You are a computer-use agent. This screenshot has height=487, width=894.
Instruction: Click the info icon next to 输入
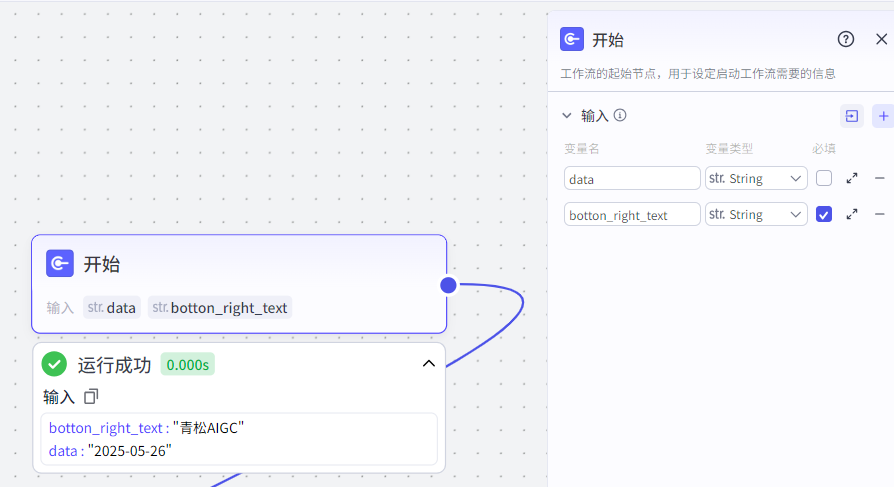(x=620, y=116)
